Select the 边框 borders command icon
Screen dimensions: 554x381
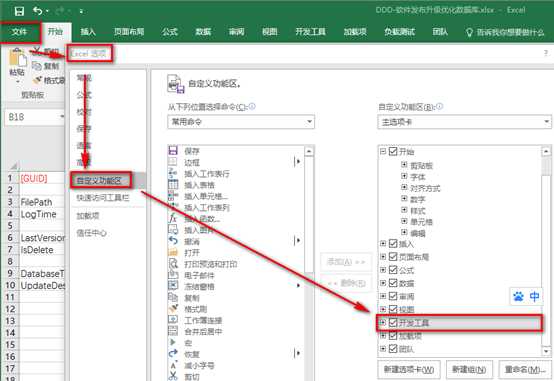173,162
